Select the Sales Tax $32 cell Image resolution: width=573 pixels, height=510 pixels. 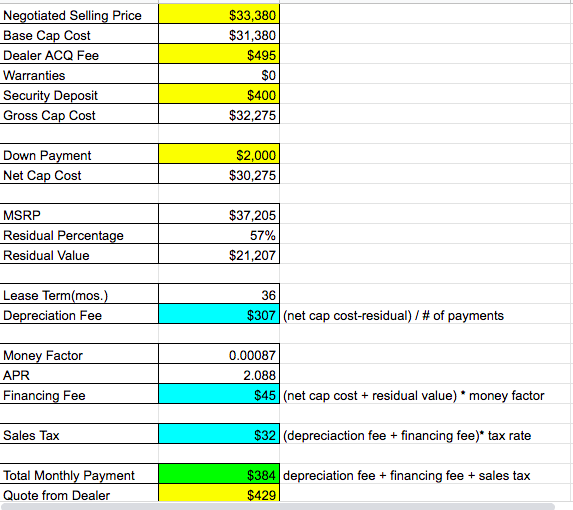(x=219, y=434)
